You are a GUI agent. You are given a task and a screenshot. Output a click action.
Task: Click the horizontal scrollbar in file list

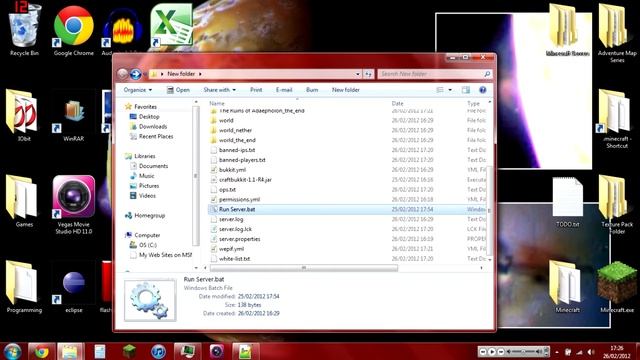[x=304, y=268]
